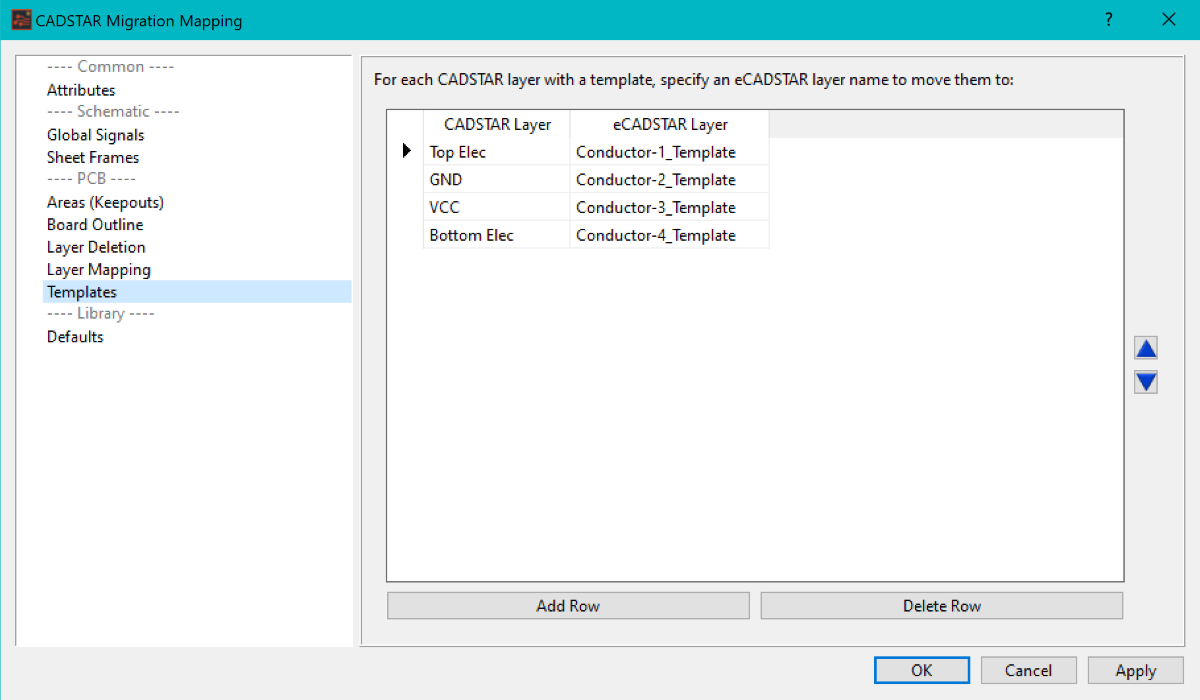Click the Delete Row button

942,606
